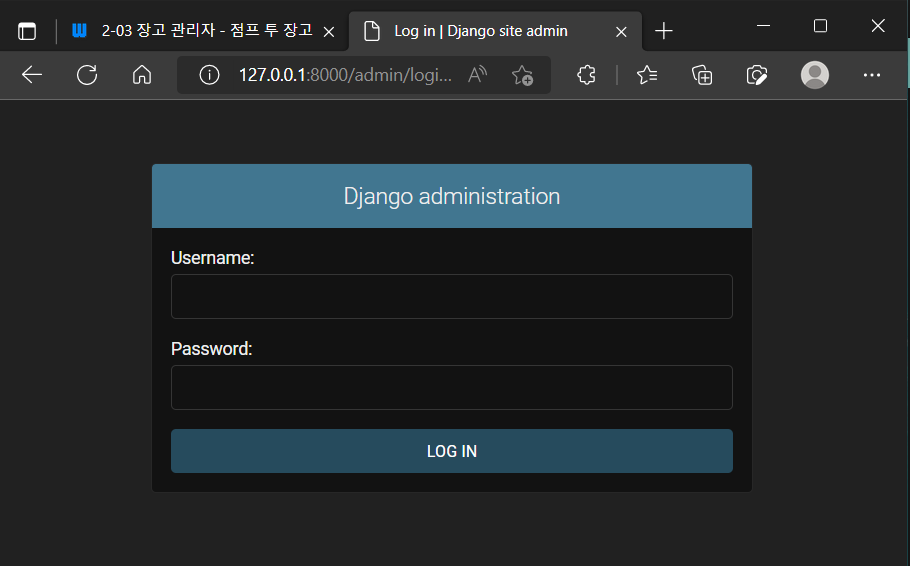Click the address bar URL 127.0.0.1:8000/admin
The width and height of the screenshot is (910, 566).
tap(345, 75)
